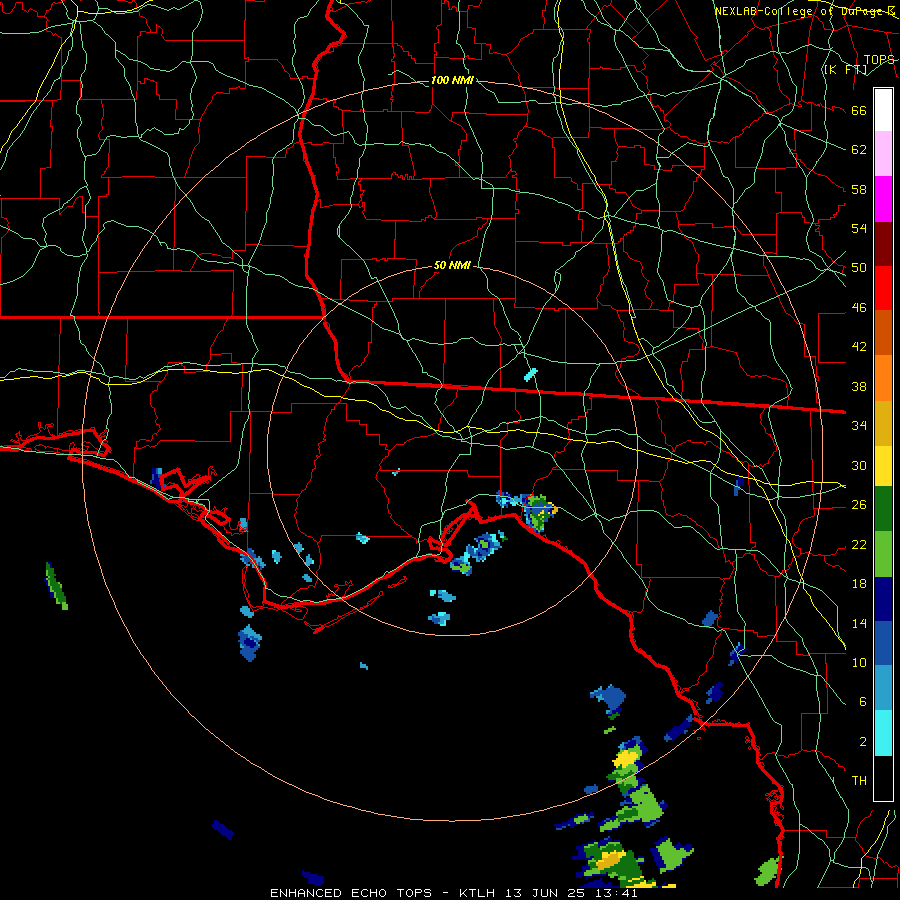Click the 66 legend value
The image size is (900, 900).
coord(859,110)
